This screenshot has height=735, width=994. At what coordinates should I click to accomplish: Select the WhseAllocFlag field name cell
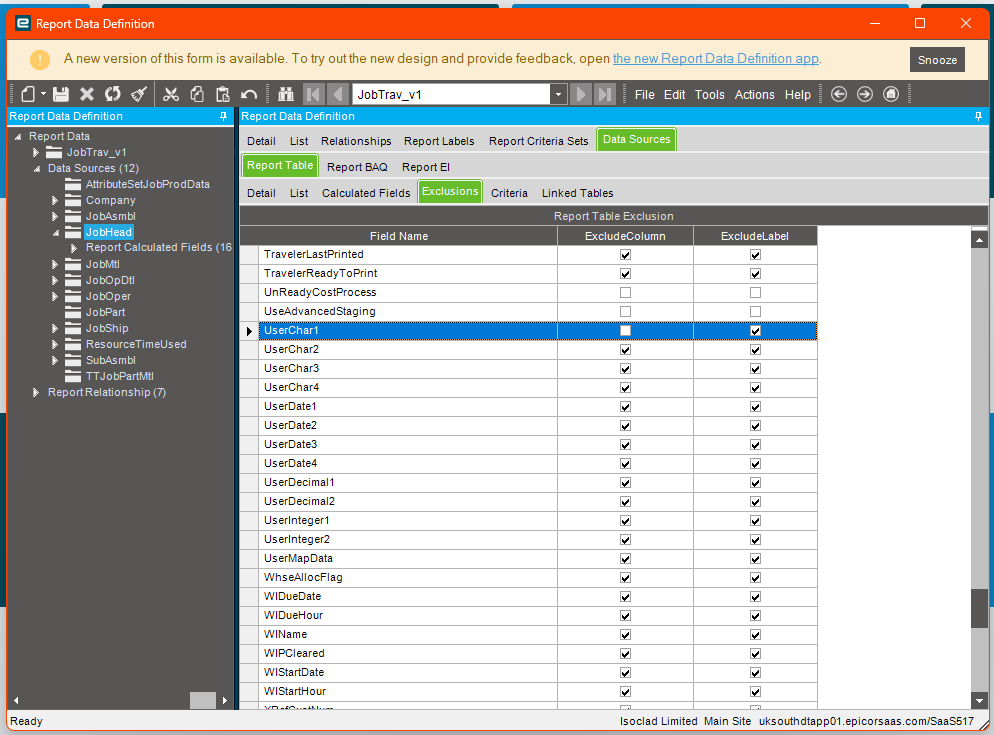408,577
